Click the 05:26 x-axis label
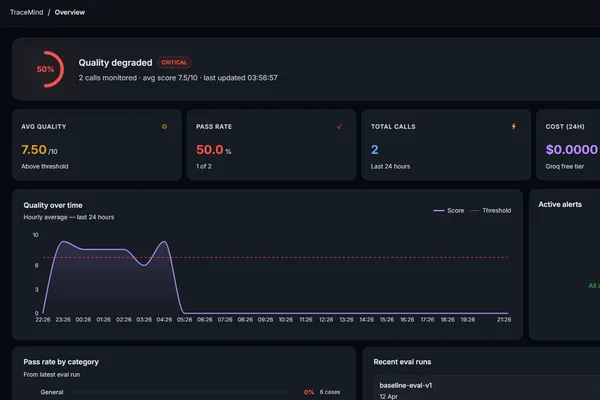 click(184, 320)
